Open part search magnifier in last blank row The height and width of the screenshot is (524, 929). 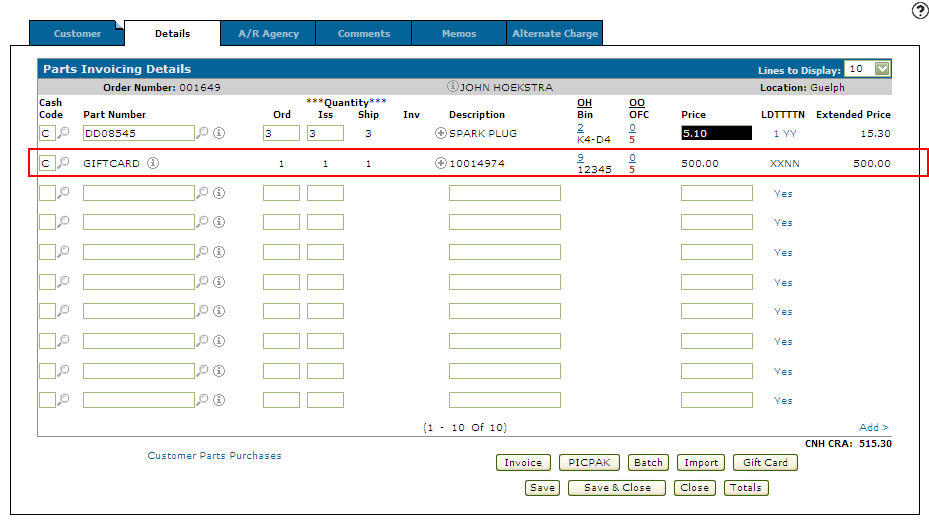pos(203,400)
